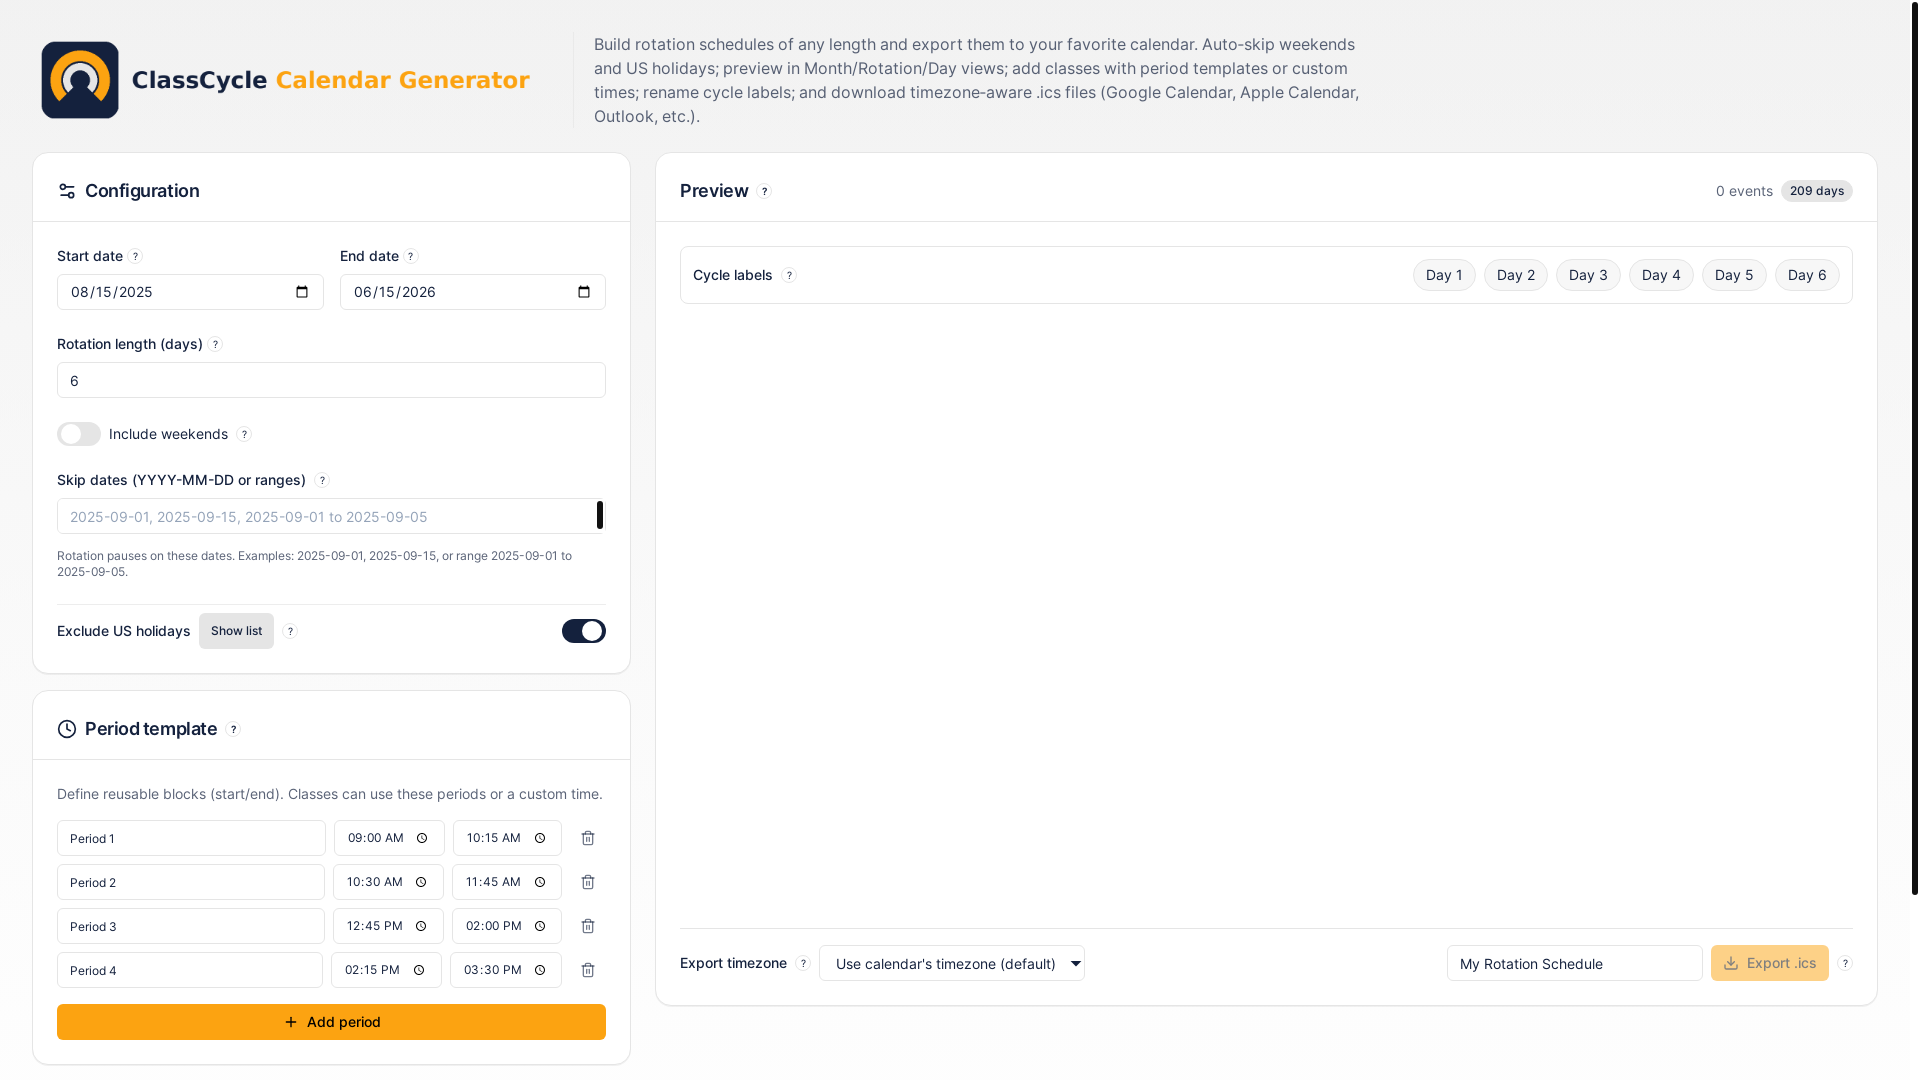The image size is (1920, 1080).
Task: Click the ClassCycle logo icon
Action: click(x=80, y=80)
